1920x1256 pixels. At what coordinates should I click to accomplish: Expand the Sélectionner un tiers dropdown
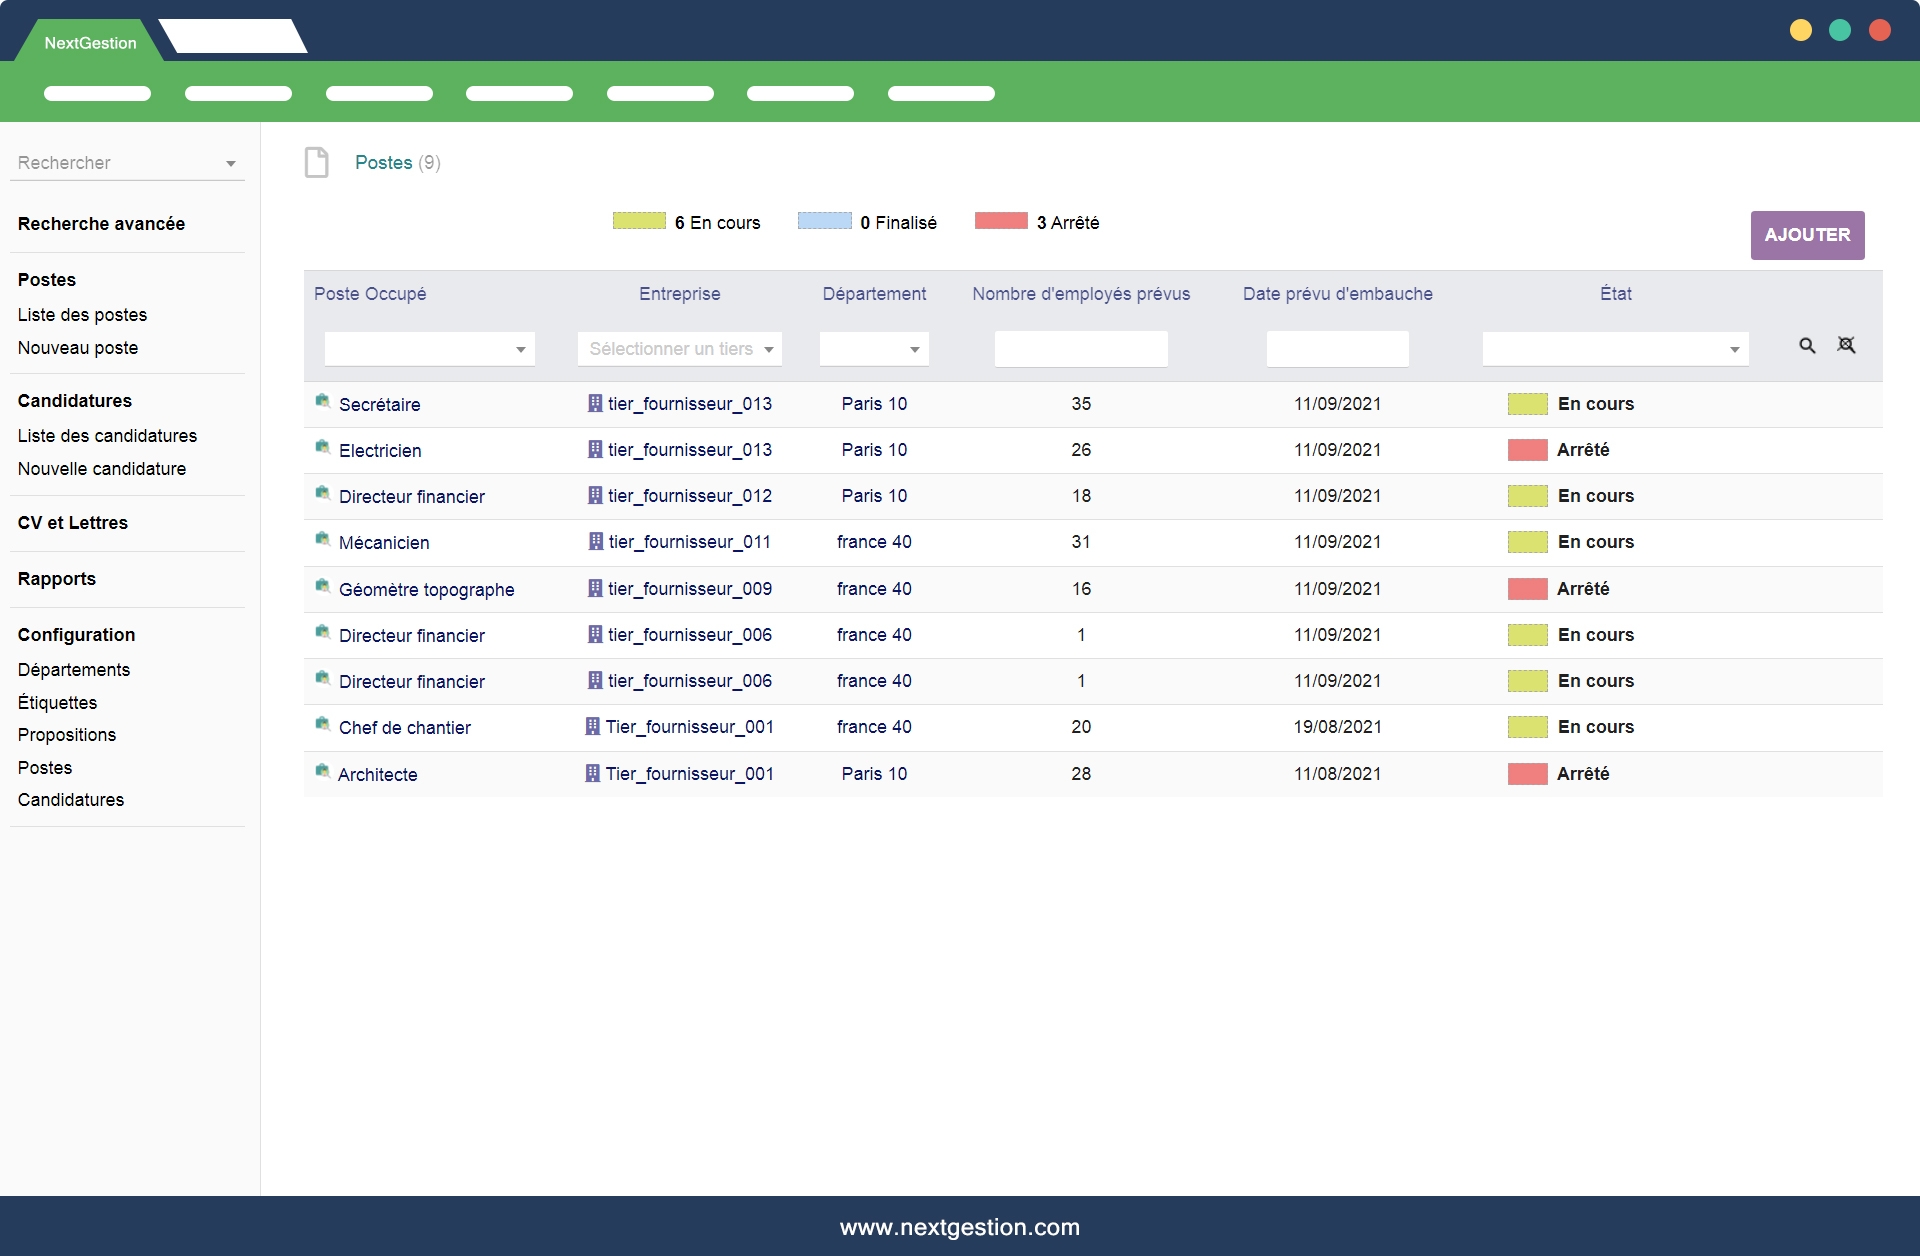680,349
